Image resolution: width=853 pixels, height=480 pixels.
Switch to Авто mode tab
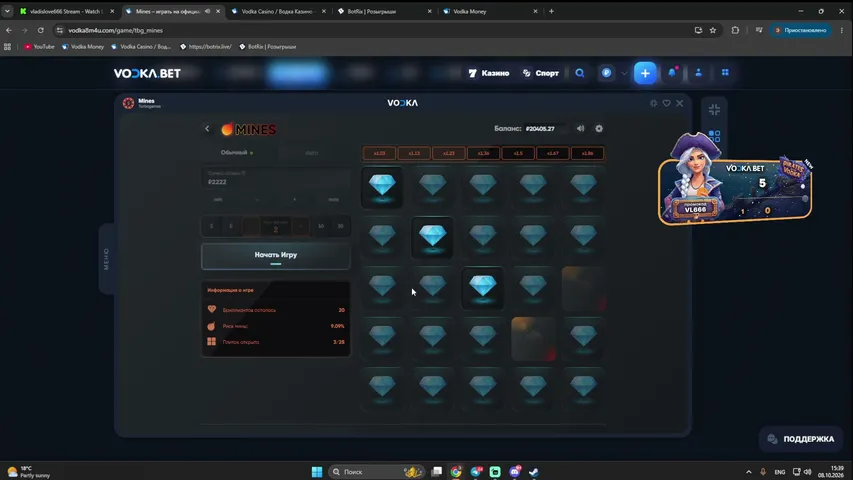click(x=312, y=153)
